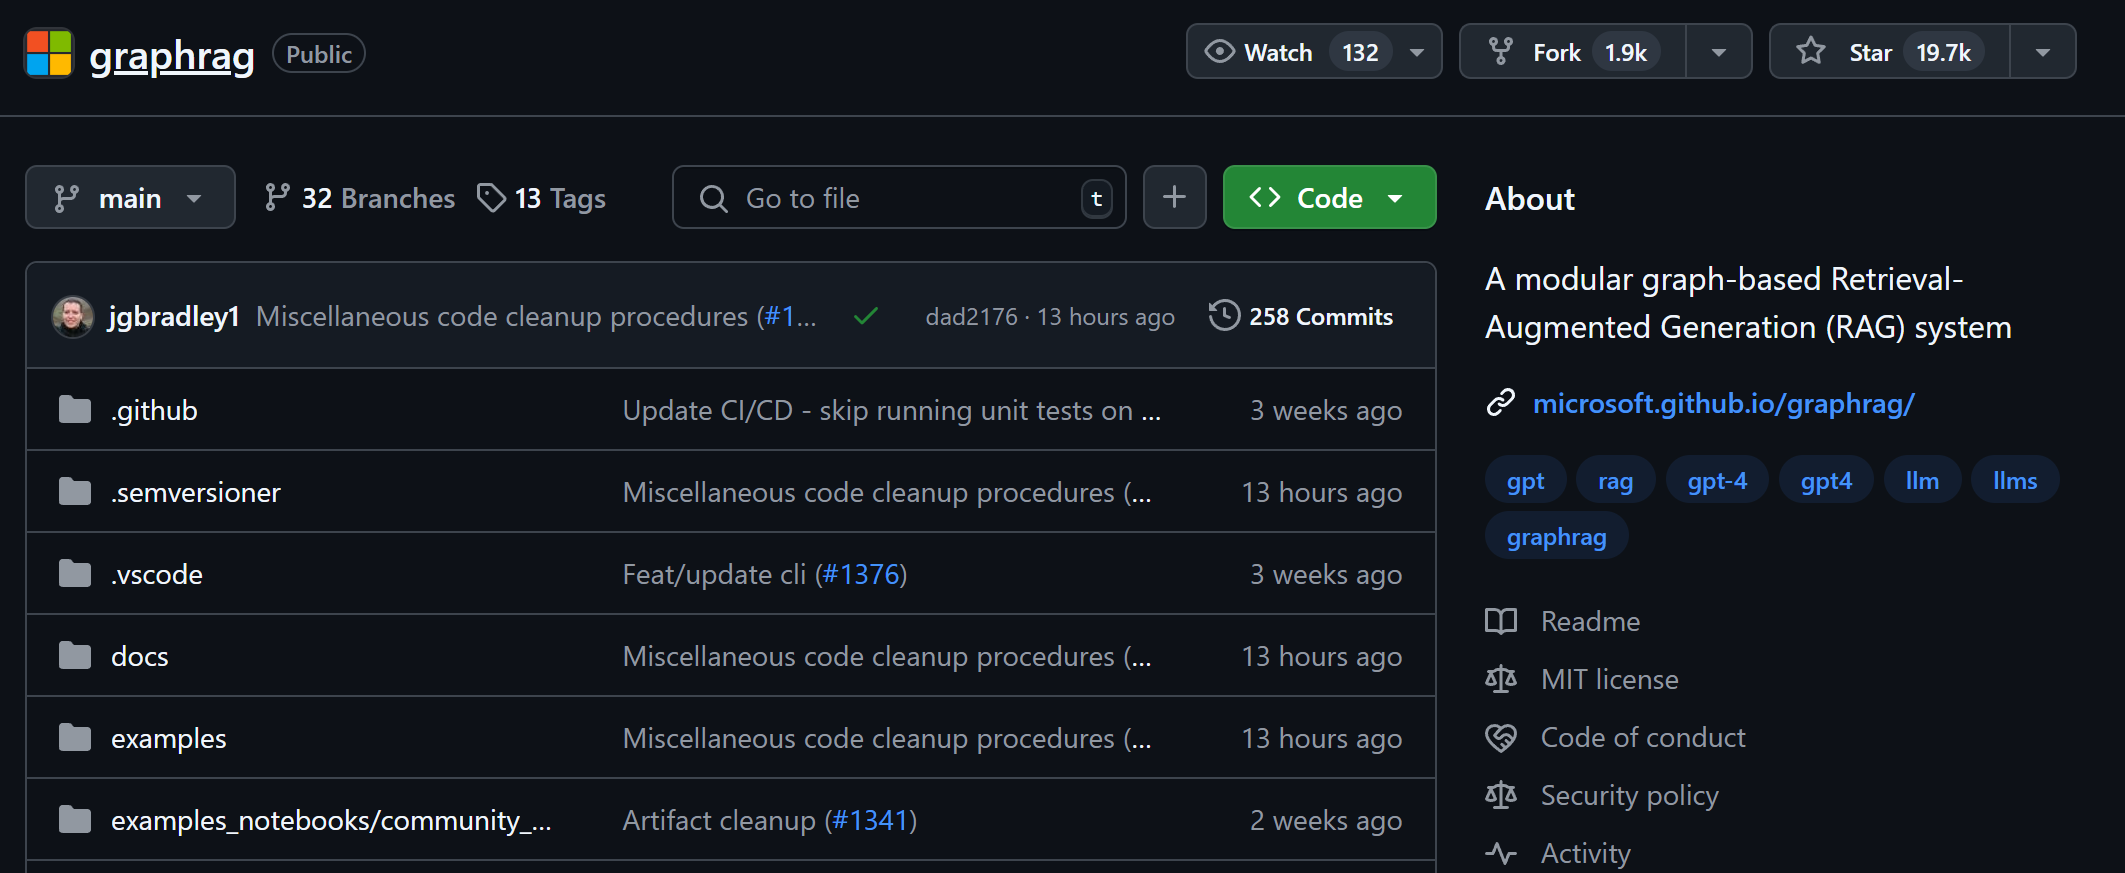Screen dimensions: 2125x873
Task: Open the commit hash dad2176
Action: (971, 317)
